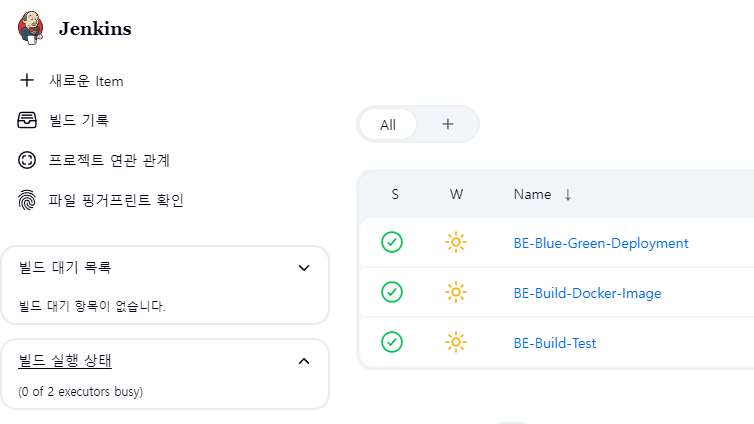754x424 pixels.
Task: Sort by the S status column
Action: click(x=395, y=194)
